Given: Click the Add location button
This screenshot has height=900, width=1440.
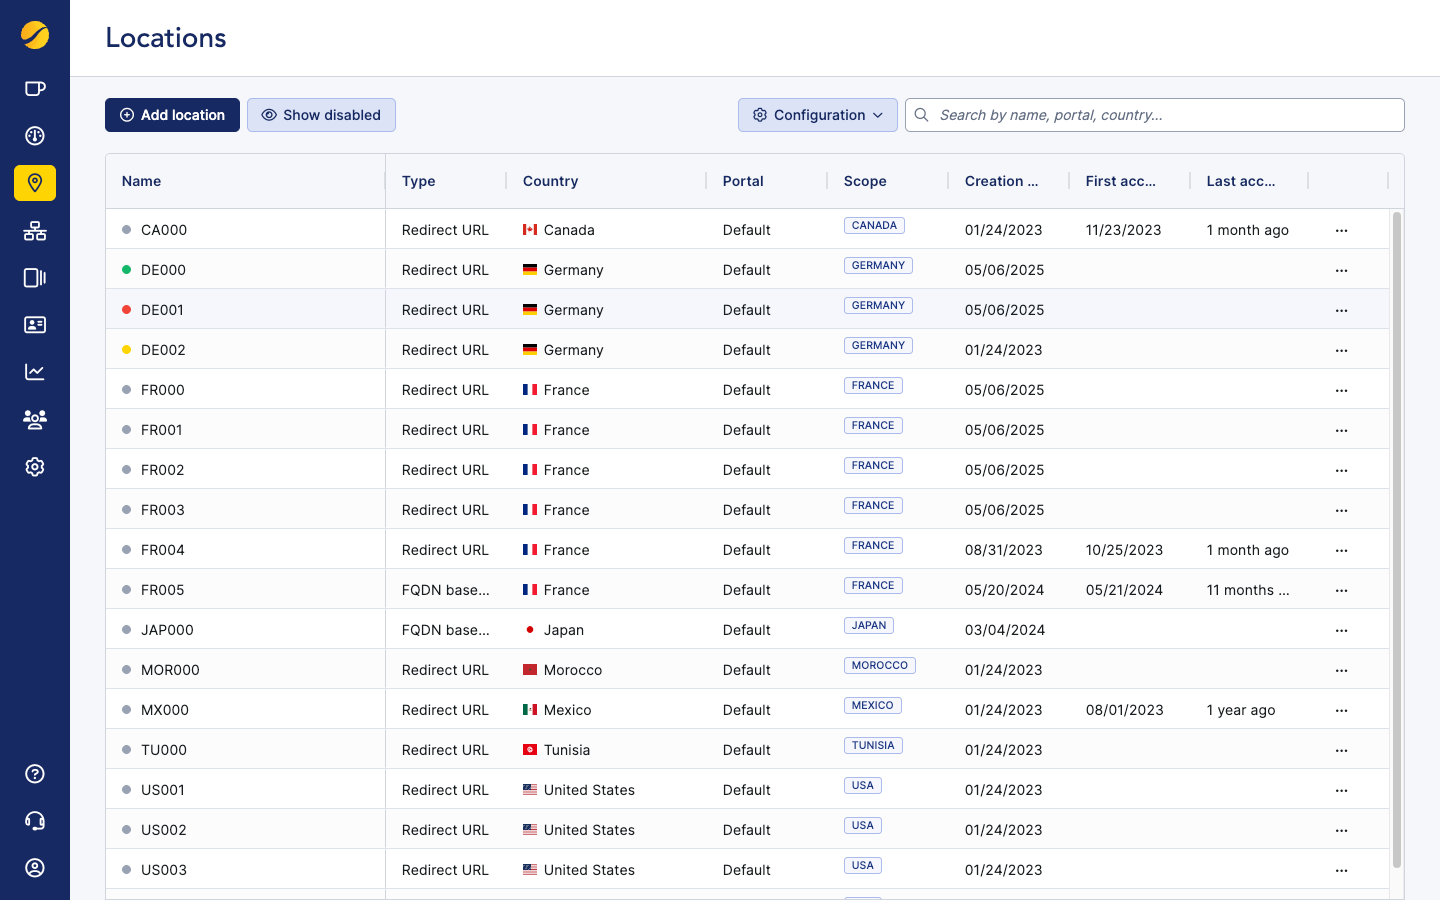Looking at the screenshot, I should (x=172, y=115).
